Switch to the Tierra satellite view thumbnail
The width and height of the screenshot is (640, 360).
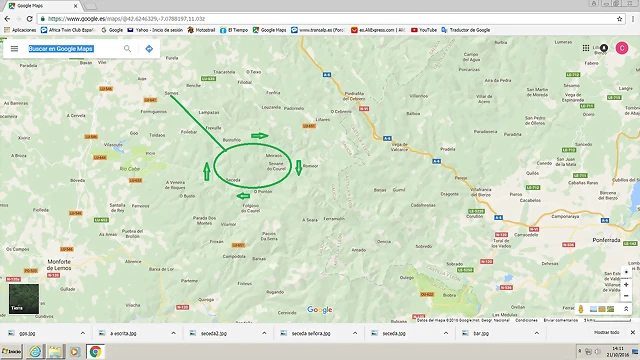[x=24, y=299]
